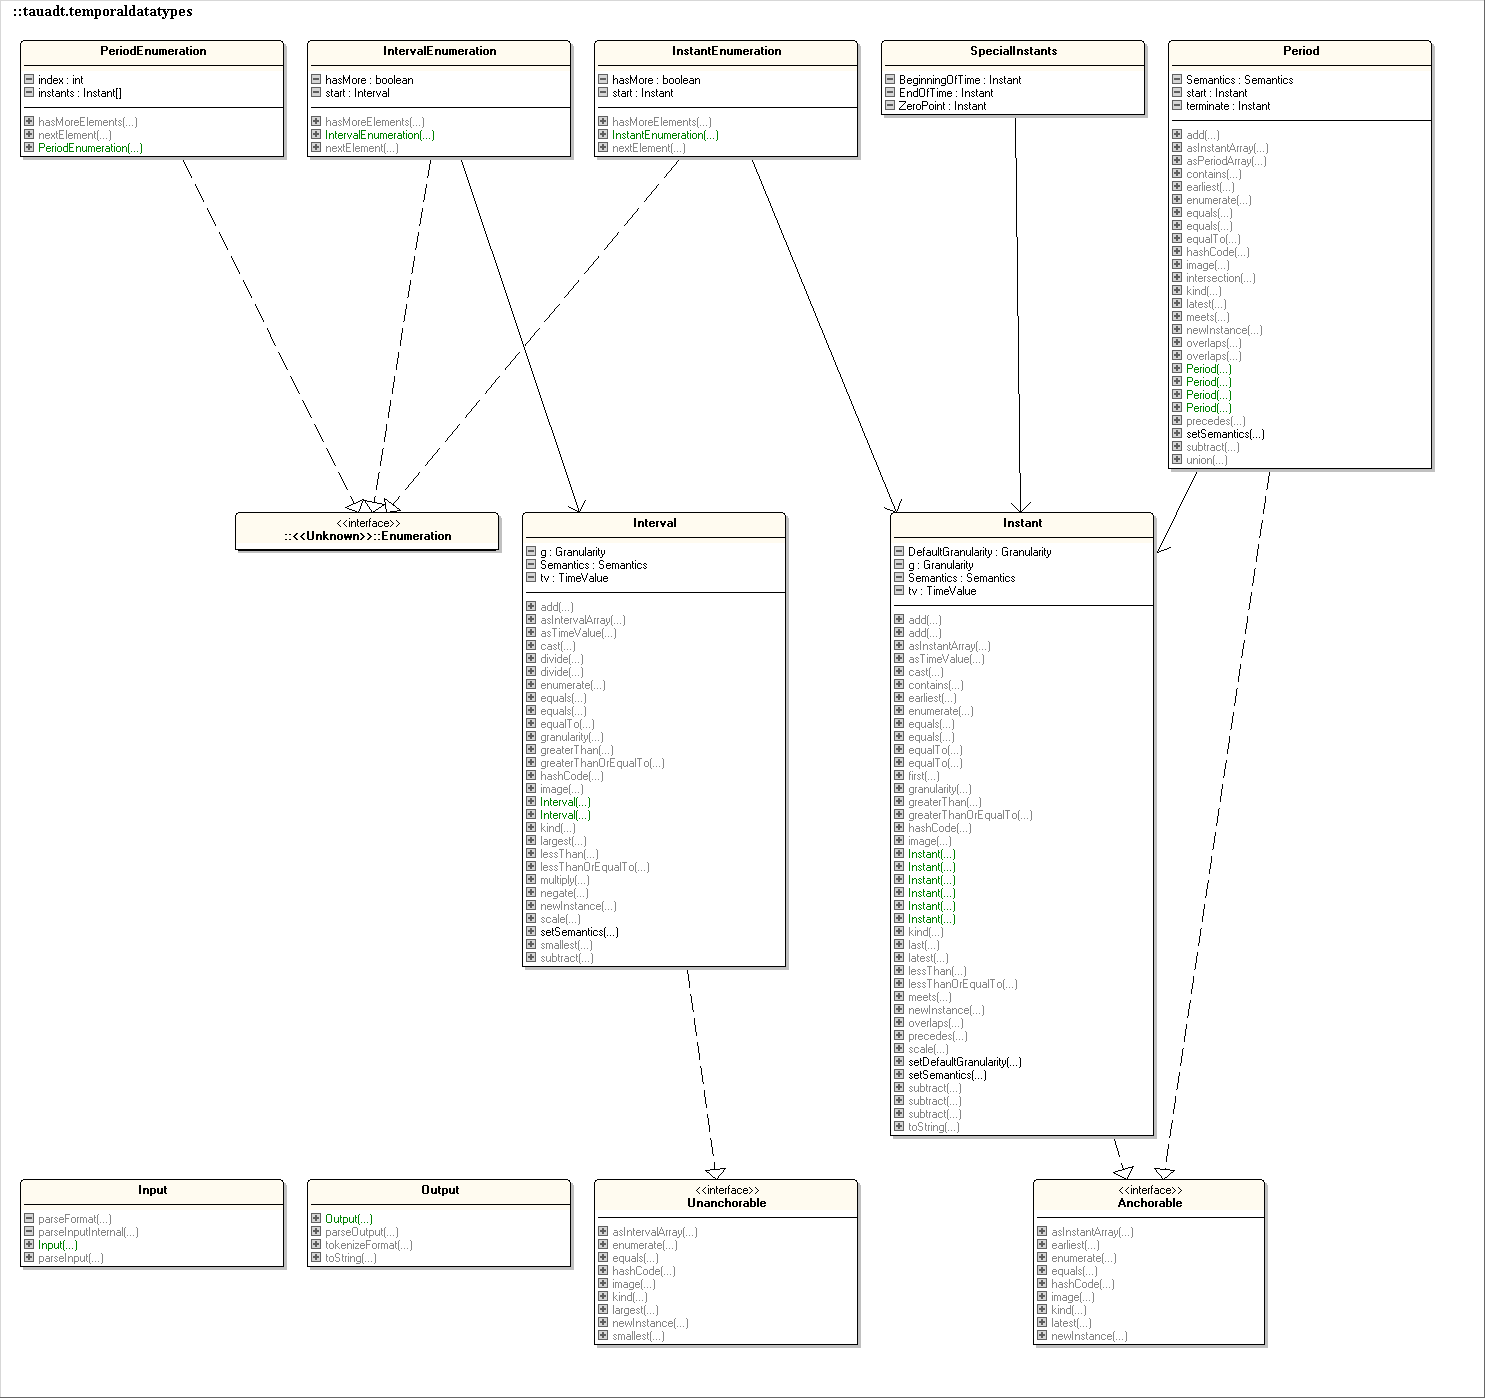The image size is (1485, 1398).
Task: Click the plus icon beside PeriodEnumeration(...) constructor
Action: (29, 148)
